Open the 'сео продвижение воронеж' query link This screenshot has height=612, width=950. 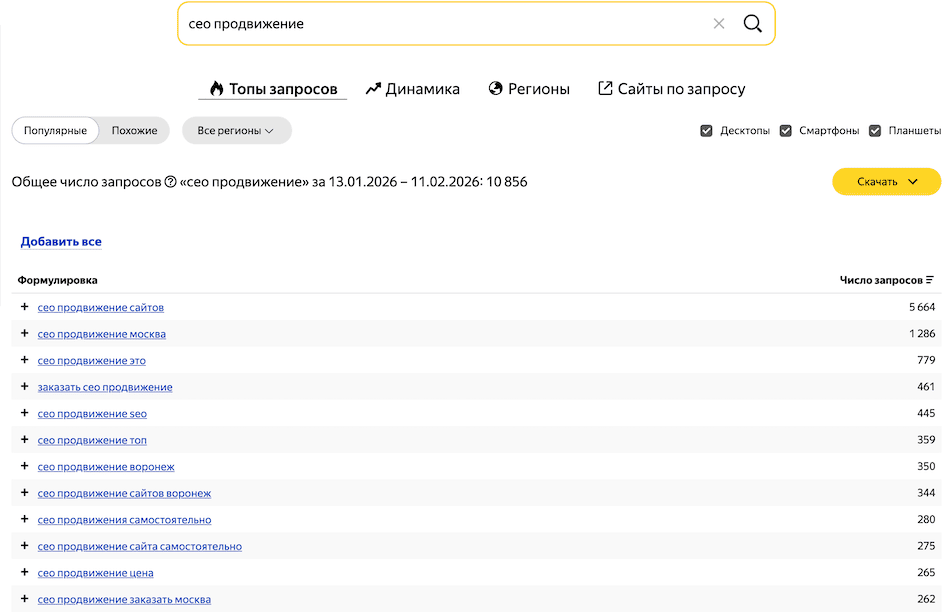coord(106,467)
